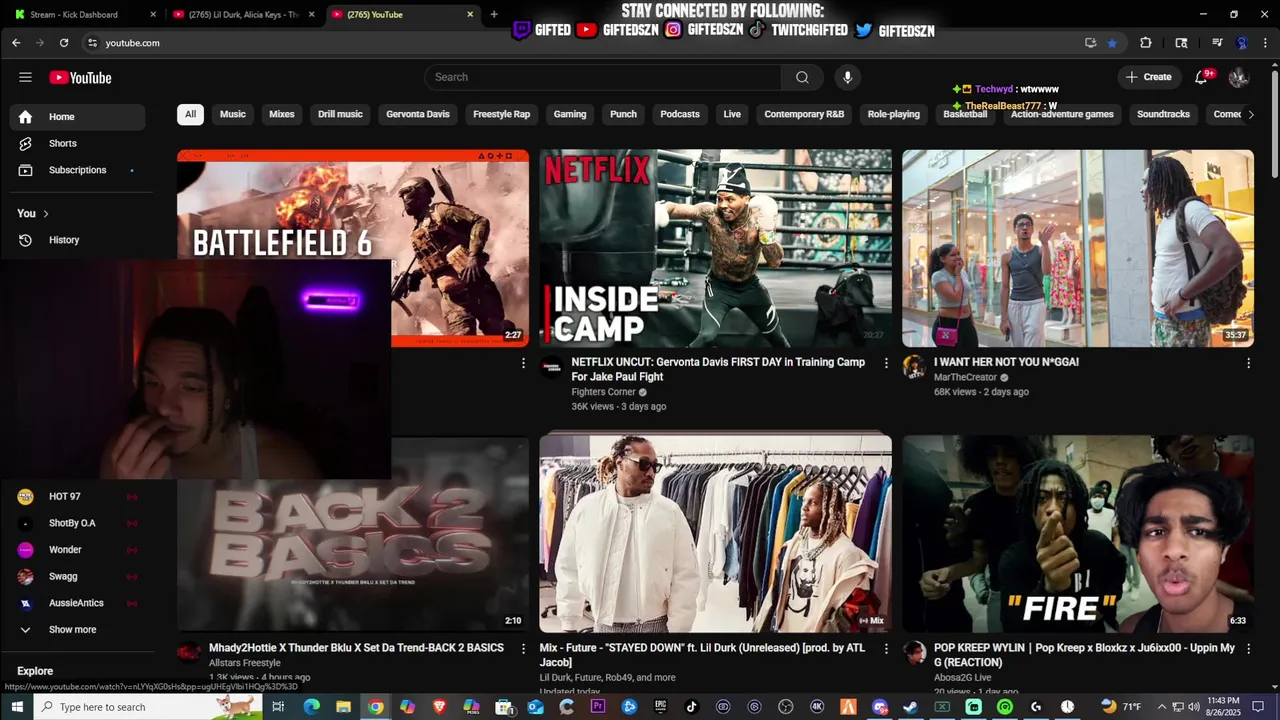This screenshot has height=720, width=1280.
Task: Select the Freestyle Rap chip
Action: pyautogui.click(x=501, y=114)
